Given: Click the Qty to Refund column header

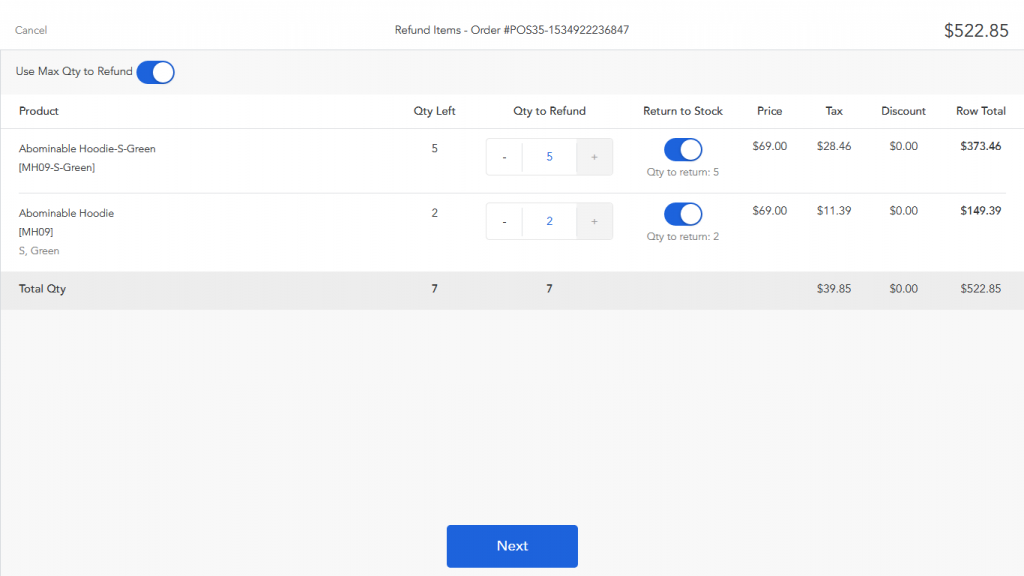Looking at the screenshot, I should (x=549, y=111).
